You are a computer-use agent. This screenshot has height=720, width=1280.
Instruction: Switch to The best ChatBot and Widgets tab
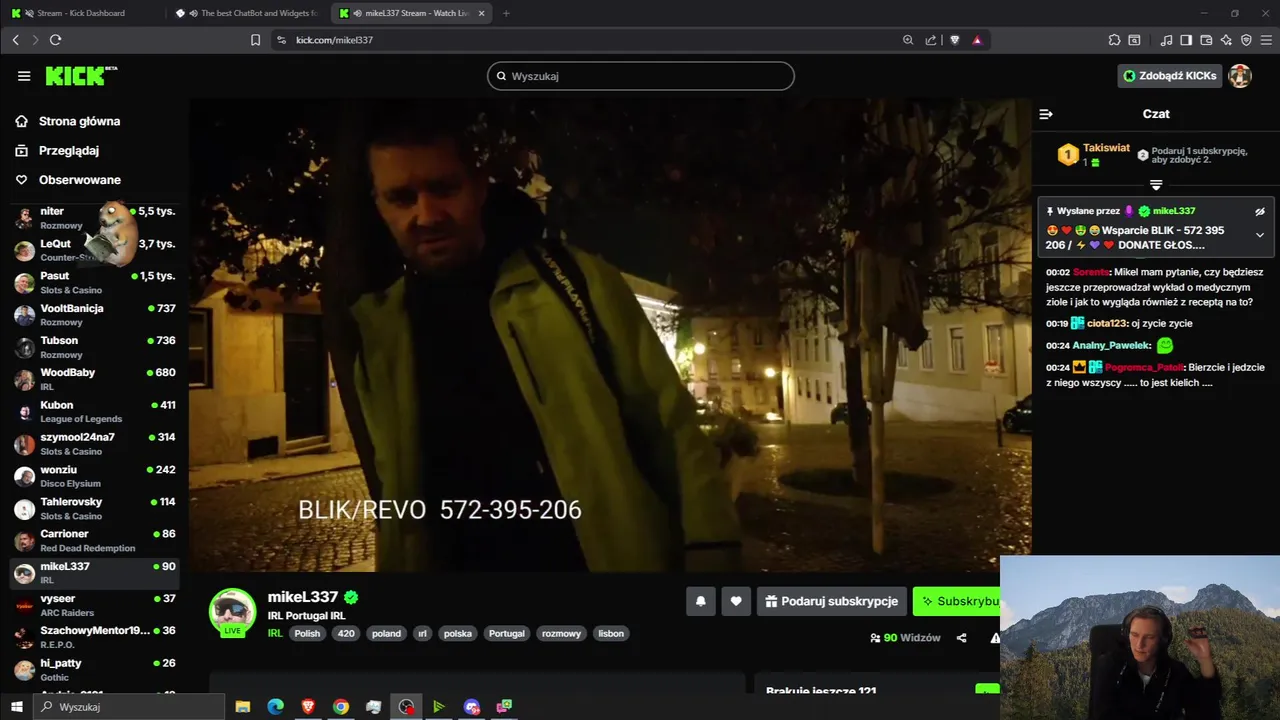tap(248, 13)
